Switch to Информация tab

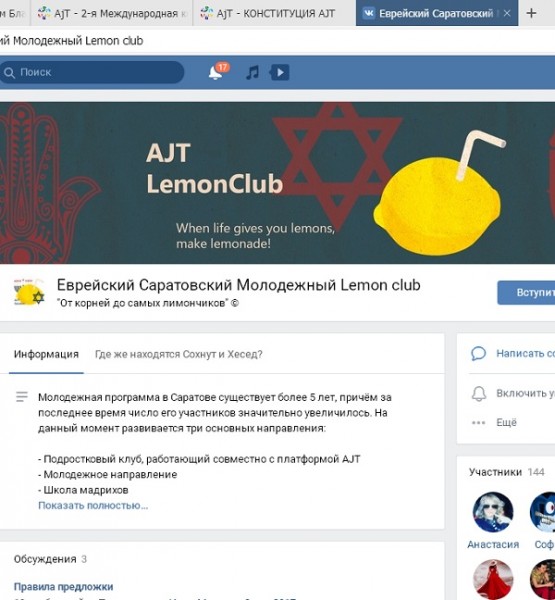click(x=46, y=354)
